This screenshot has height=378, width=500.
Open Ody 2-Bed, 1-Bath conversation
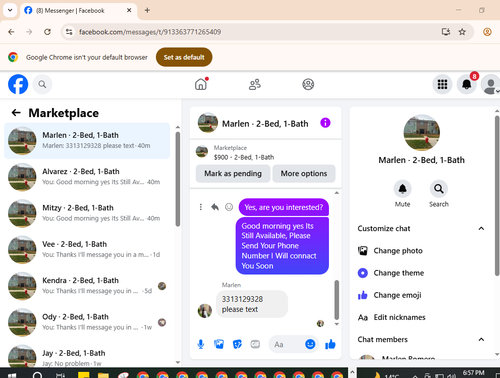[87, 322]
